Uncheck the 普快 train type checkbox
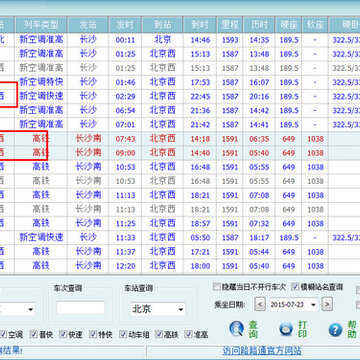Image resolution: width=360 pixels, height=360 pixels. click(34, 334)
